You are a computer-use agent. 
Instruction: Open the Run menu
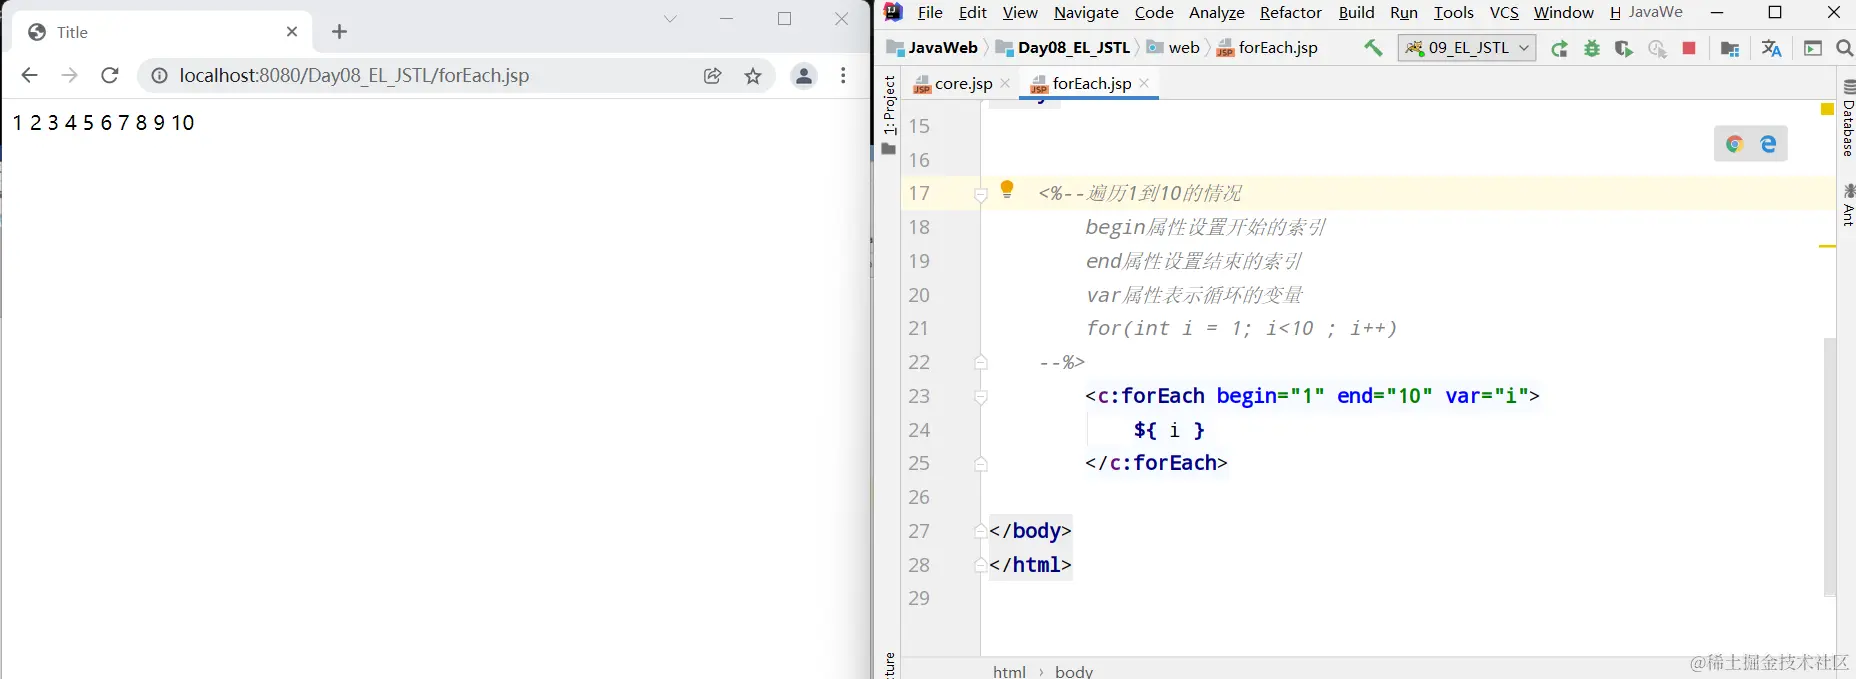[1404, 12]
